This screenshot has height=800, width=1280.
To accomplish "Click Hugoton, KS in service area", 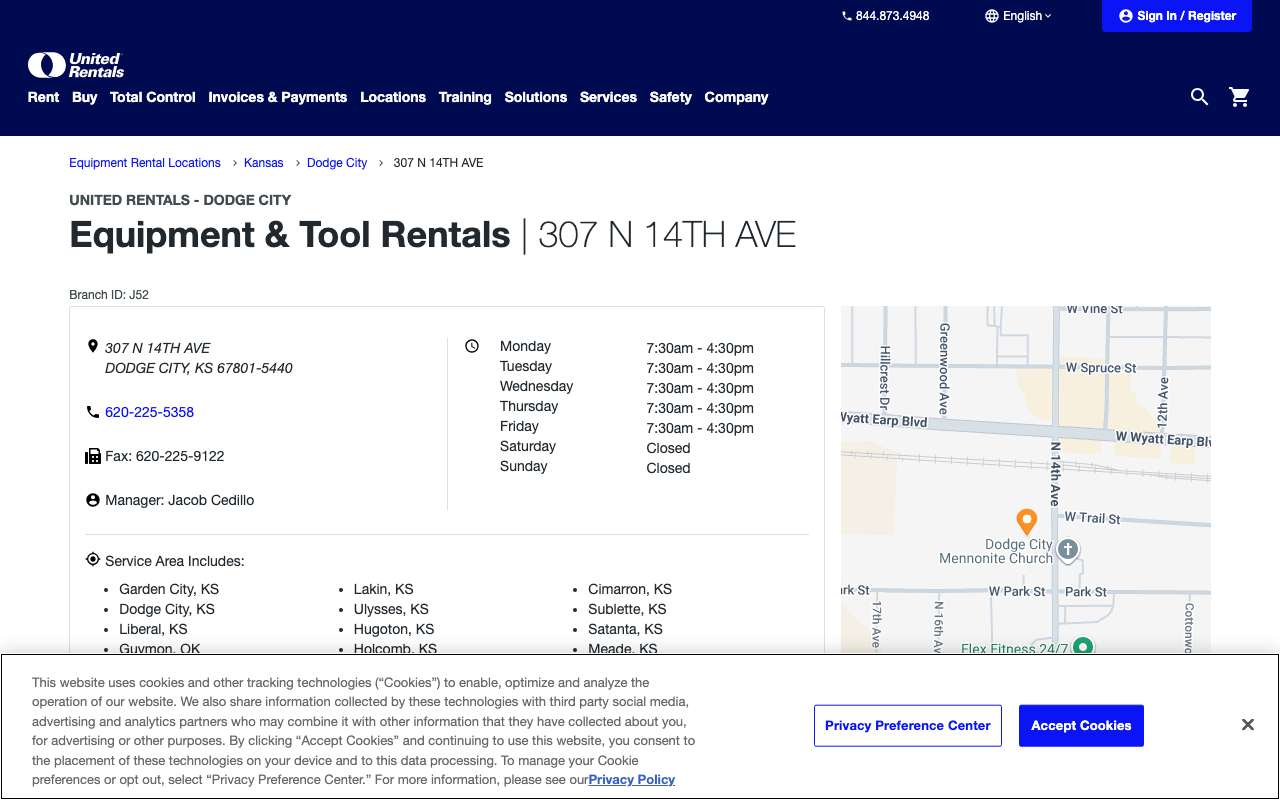I will 394,629.
